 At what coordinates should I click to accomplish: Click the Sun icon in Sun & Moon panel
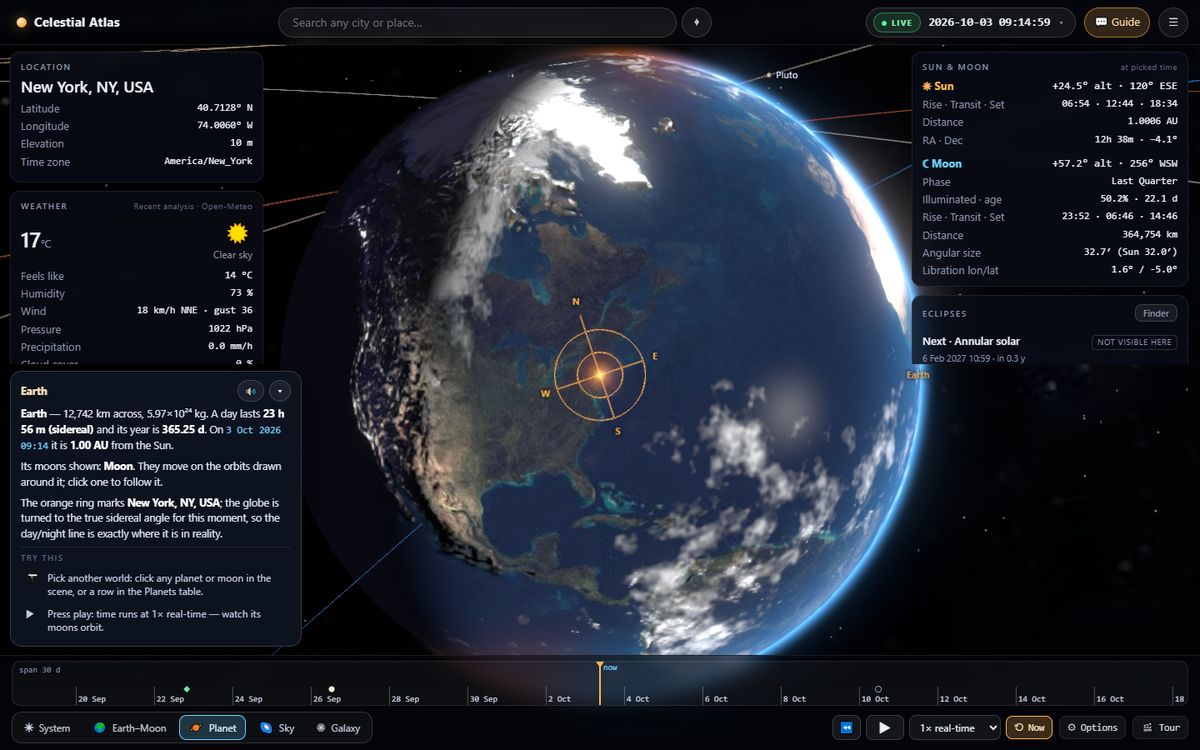[x=927, y=87]
